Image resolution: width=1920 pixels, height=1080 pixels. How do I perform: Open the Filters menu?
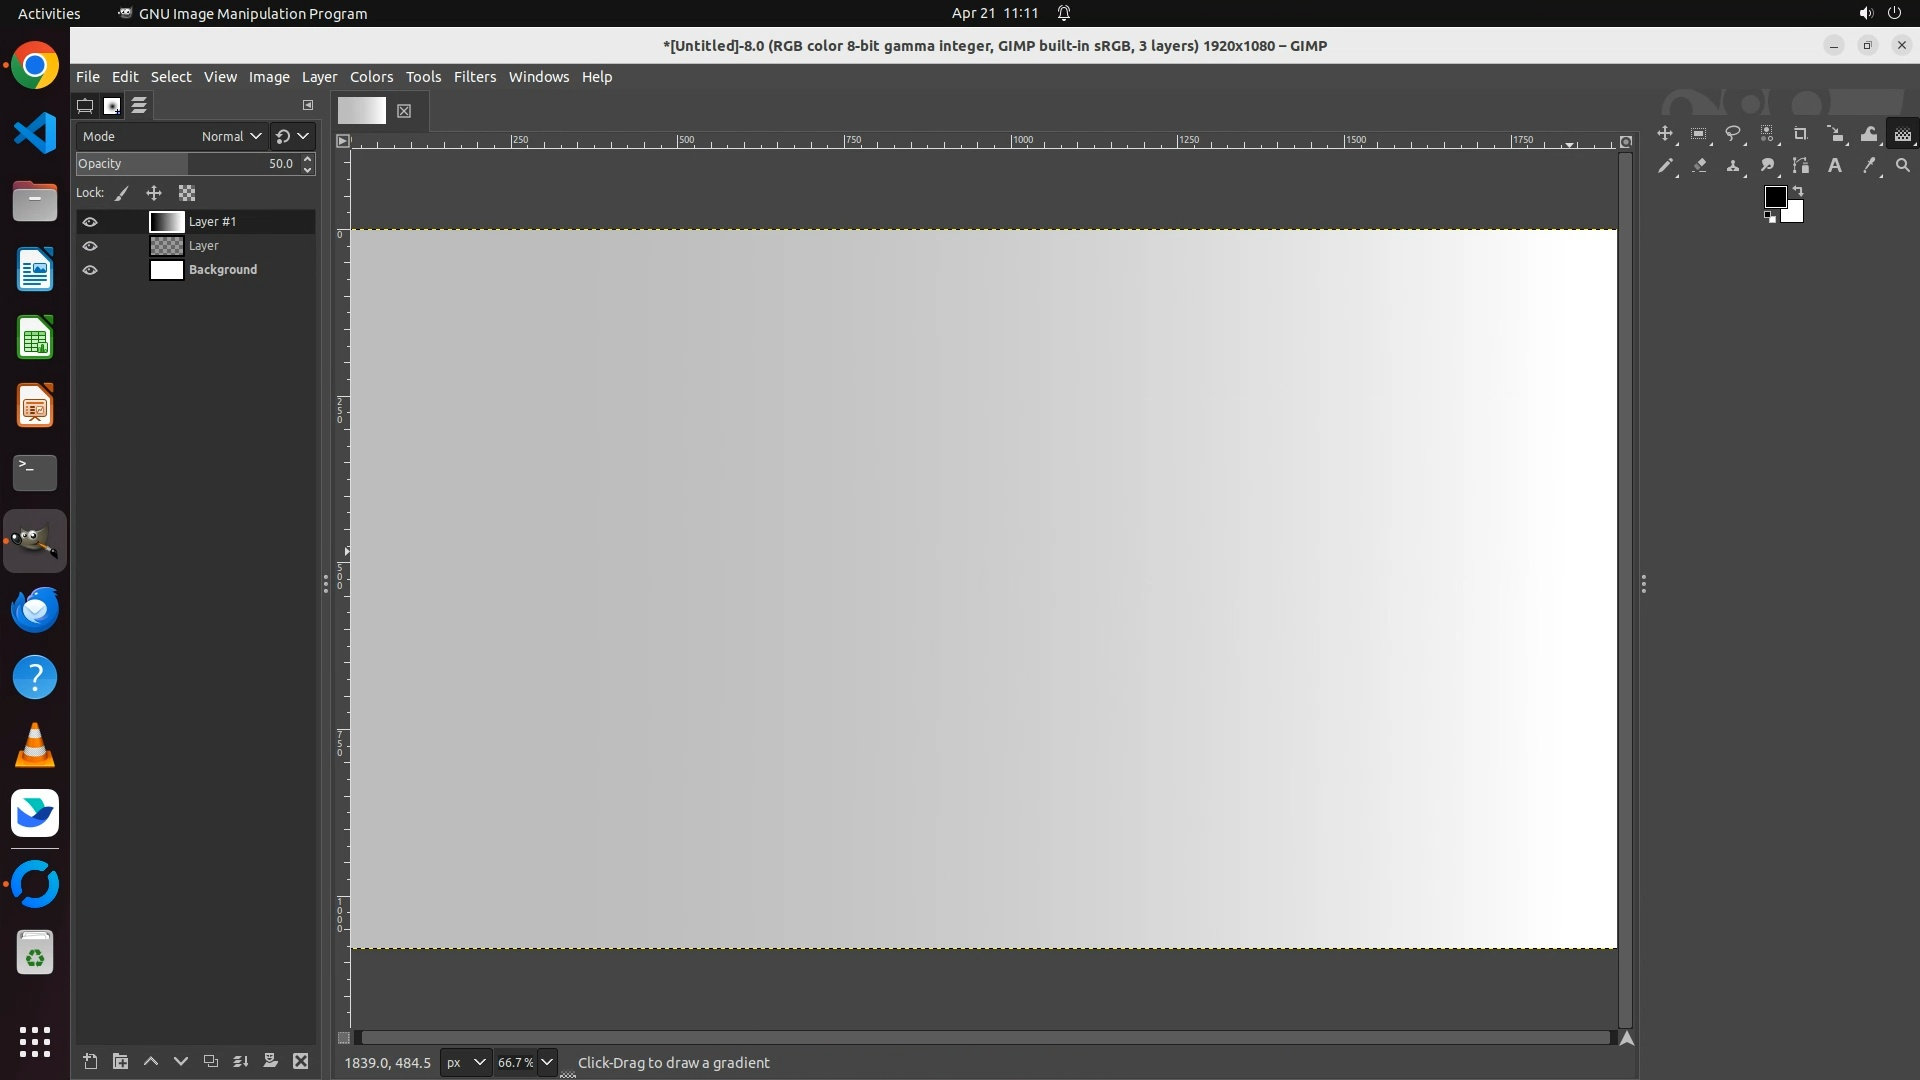pyautogui.click(x=474, y=77)
